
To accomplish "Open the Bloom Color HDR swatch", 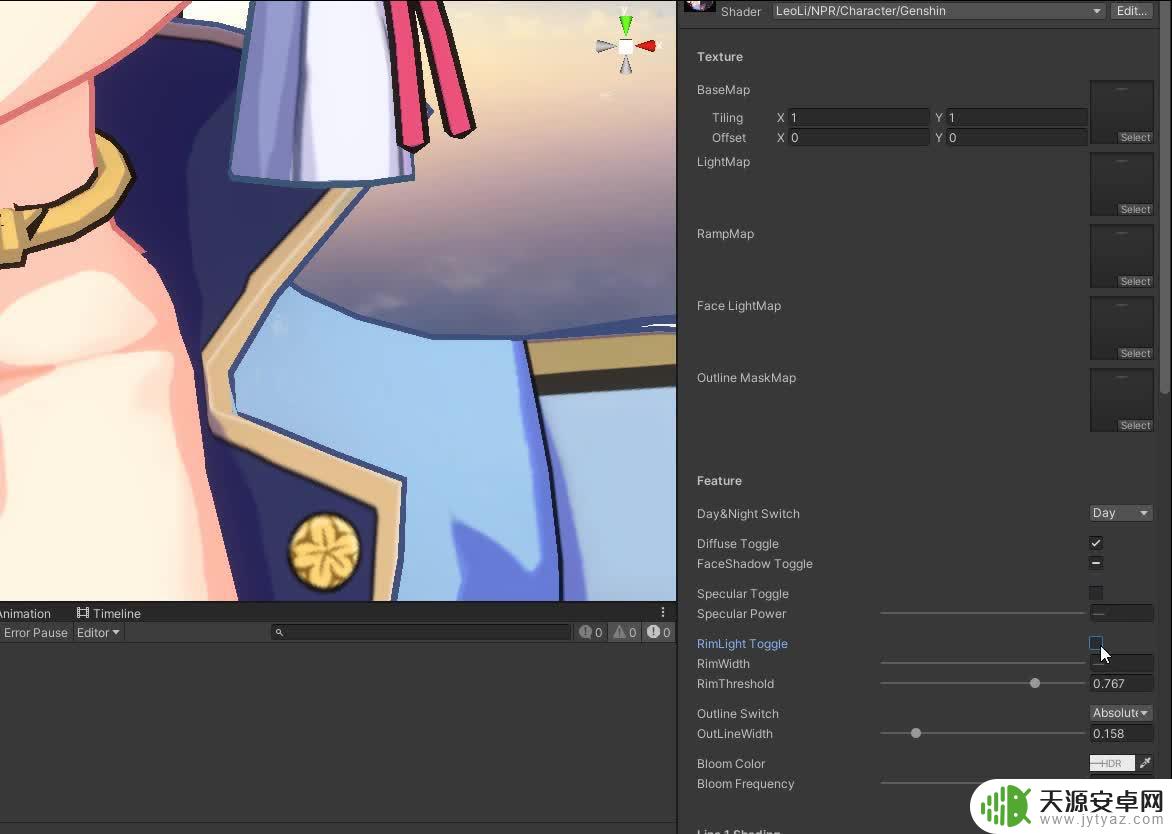I will pyautogui.click(x=1111, y=763).
